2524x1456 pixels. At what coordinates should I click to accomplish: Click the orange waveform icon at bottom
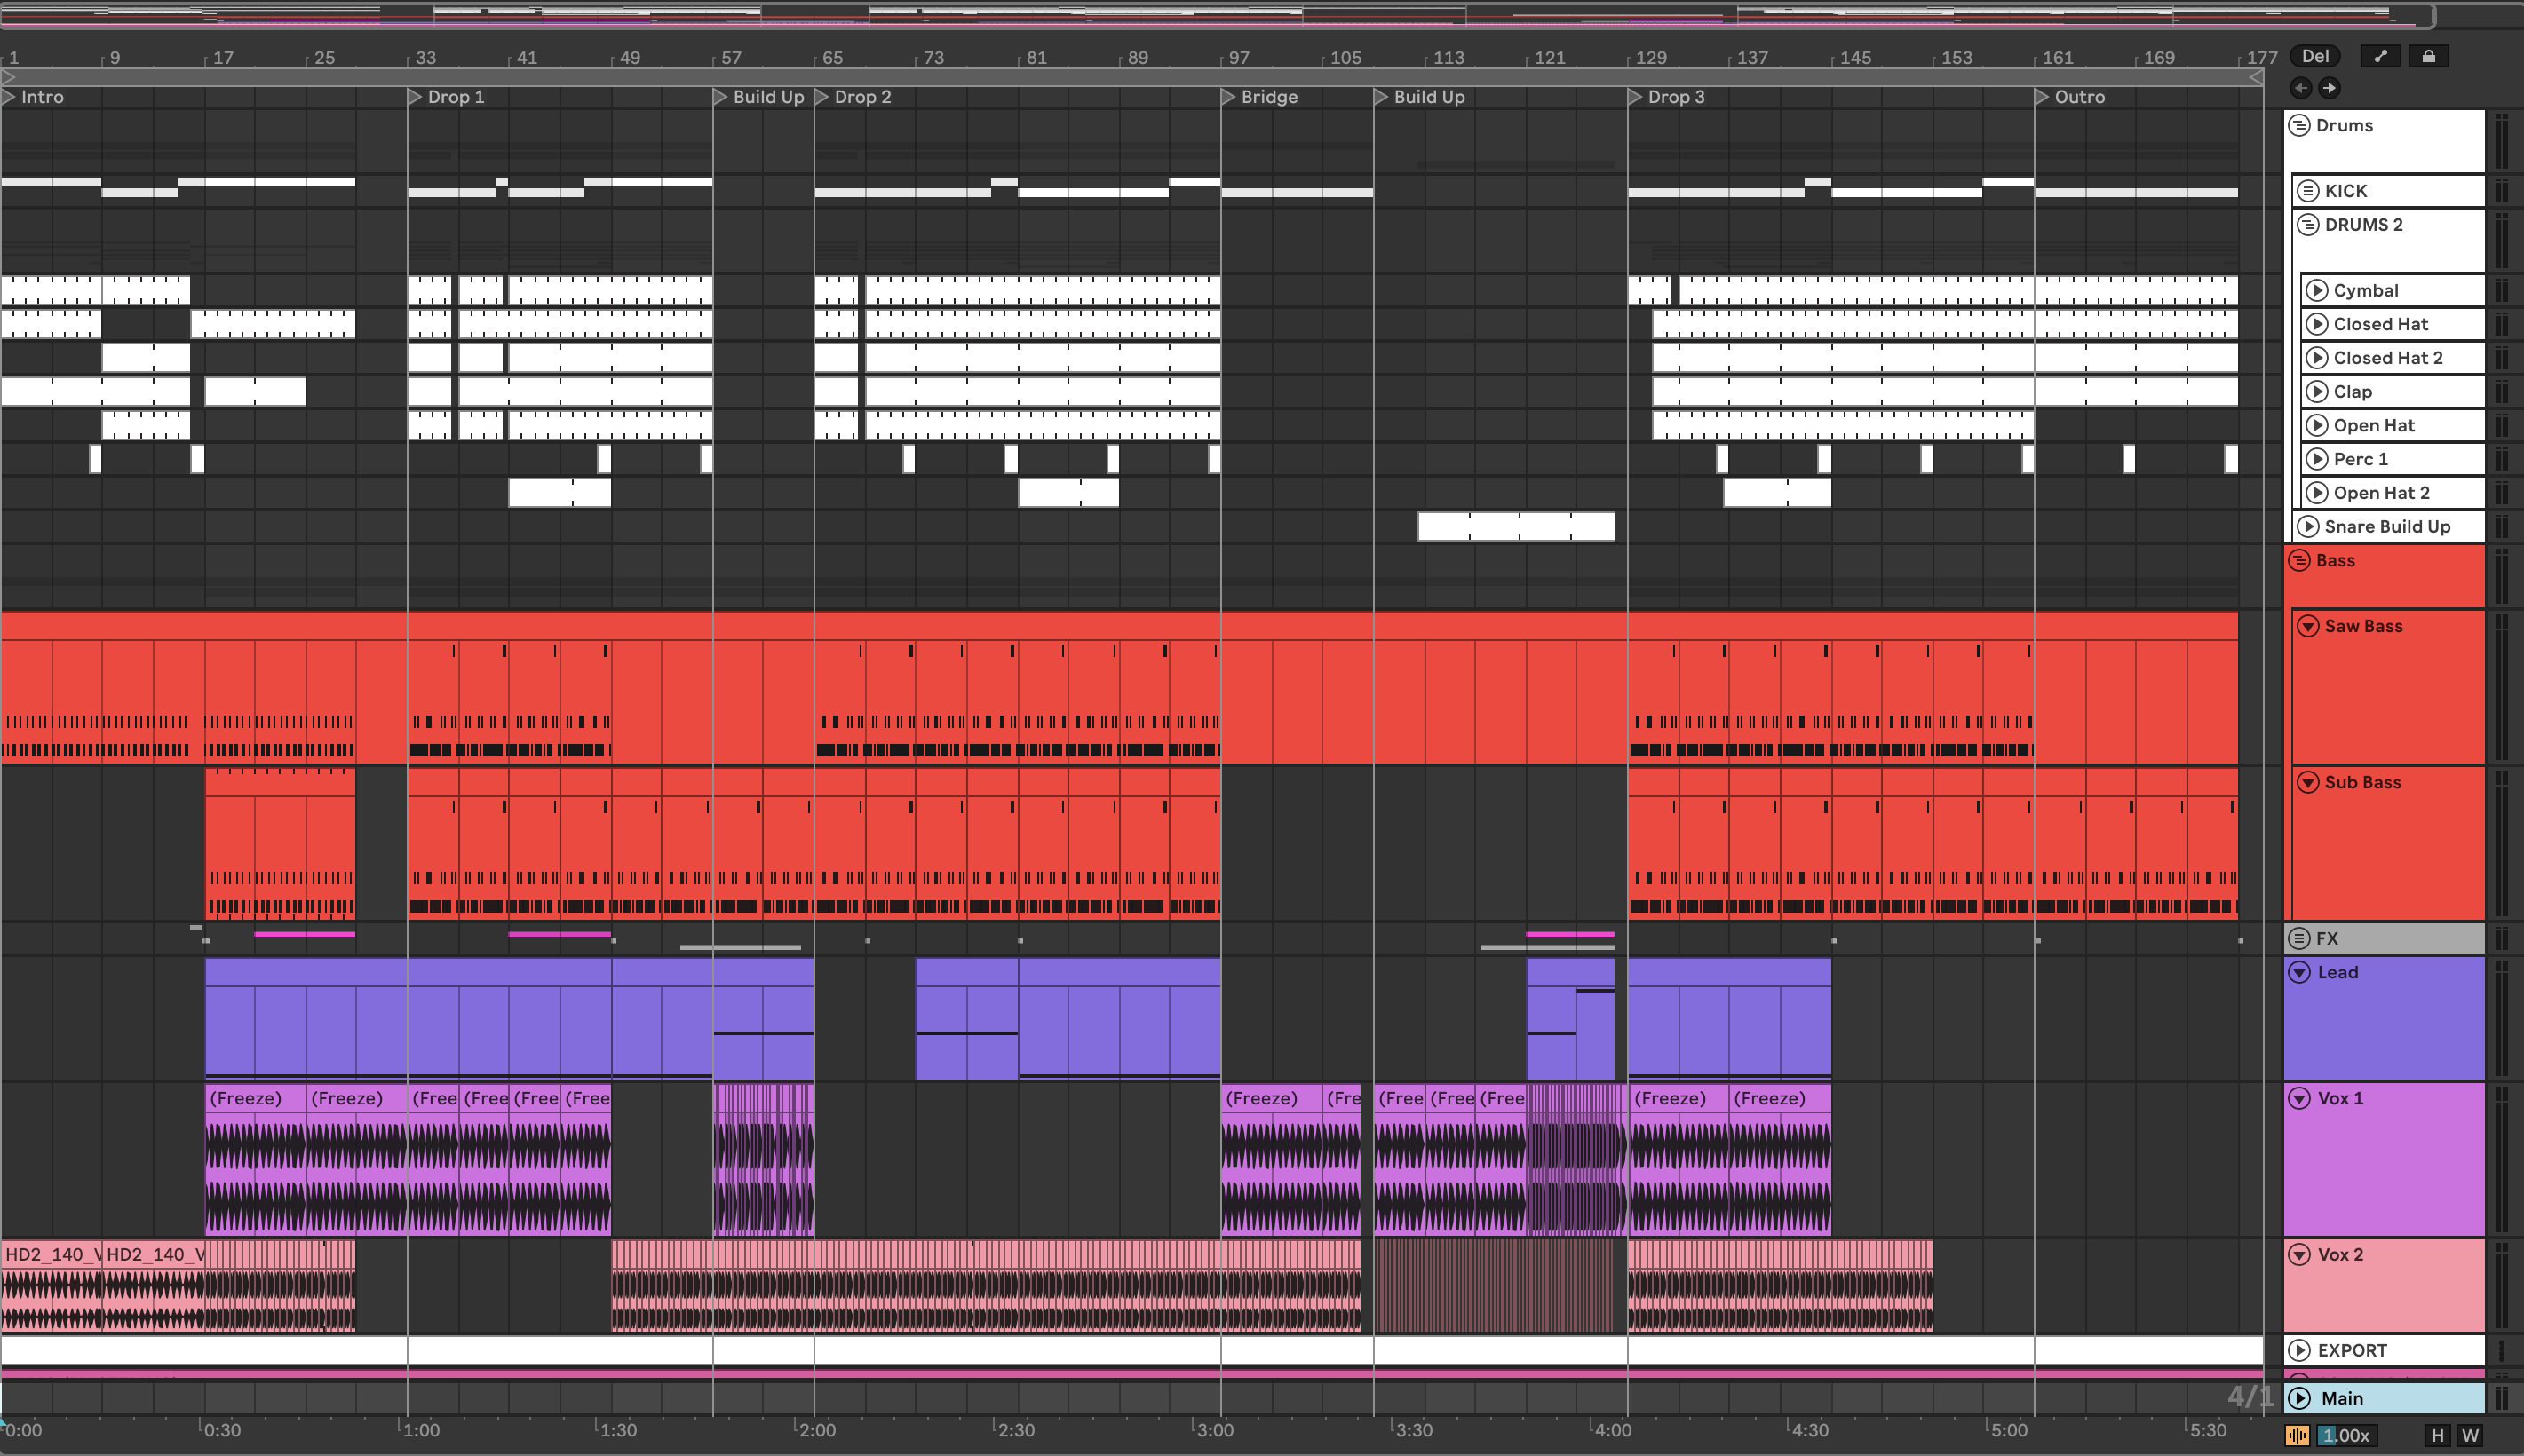click(x=2297, y=1436)
